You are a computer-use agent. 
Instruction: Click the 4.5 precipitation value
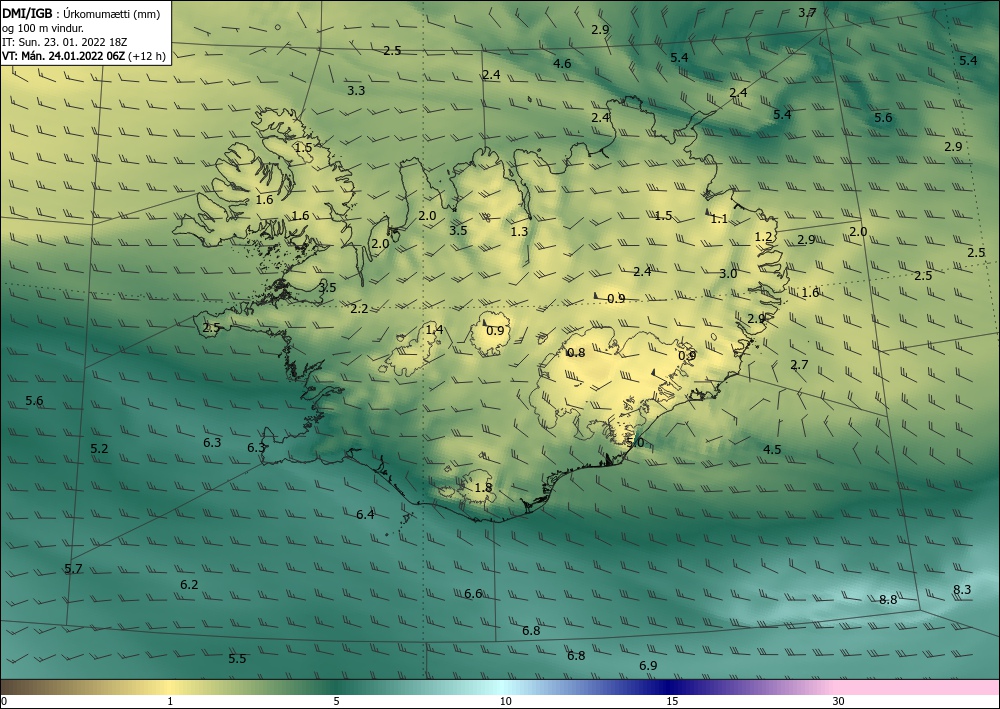772,450
